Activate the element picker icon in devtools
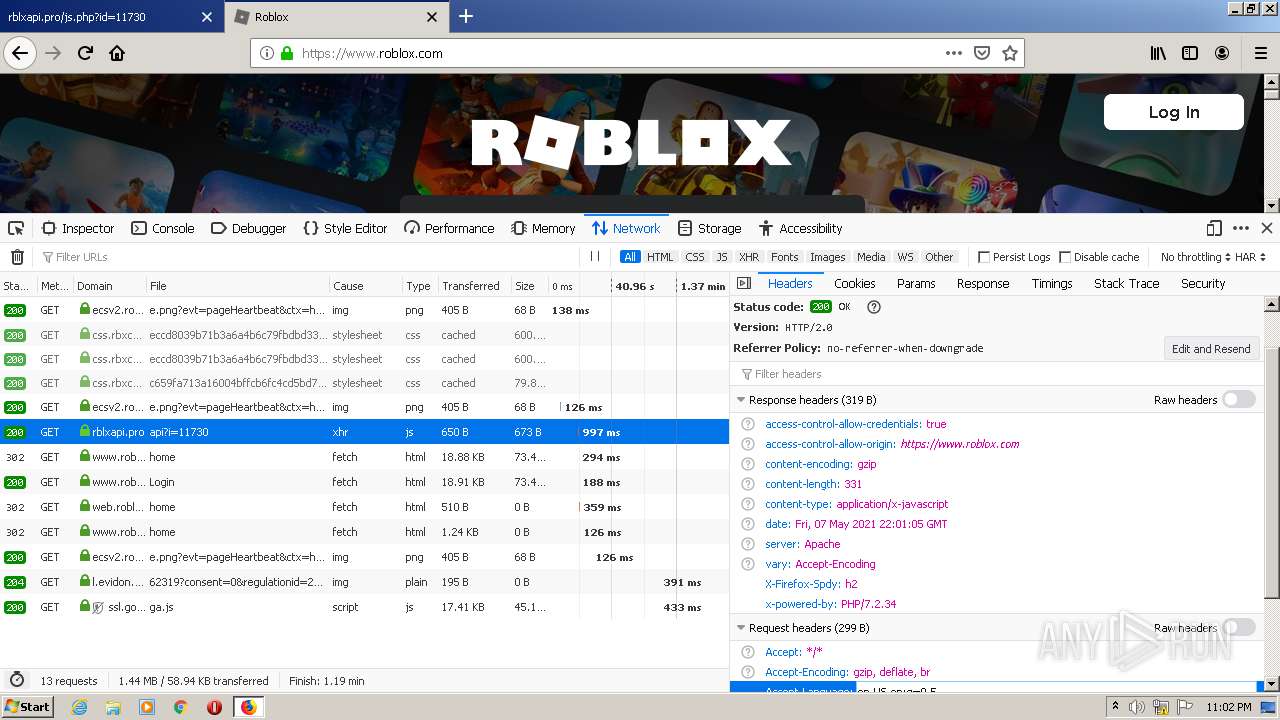Viewport: 1280px width, 720px height. pyautogui.click(x=16, y=228)
